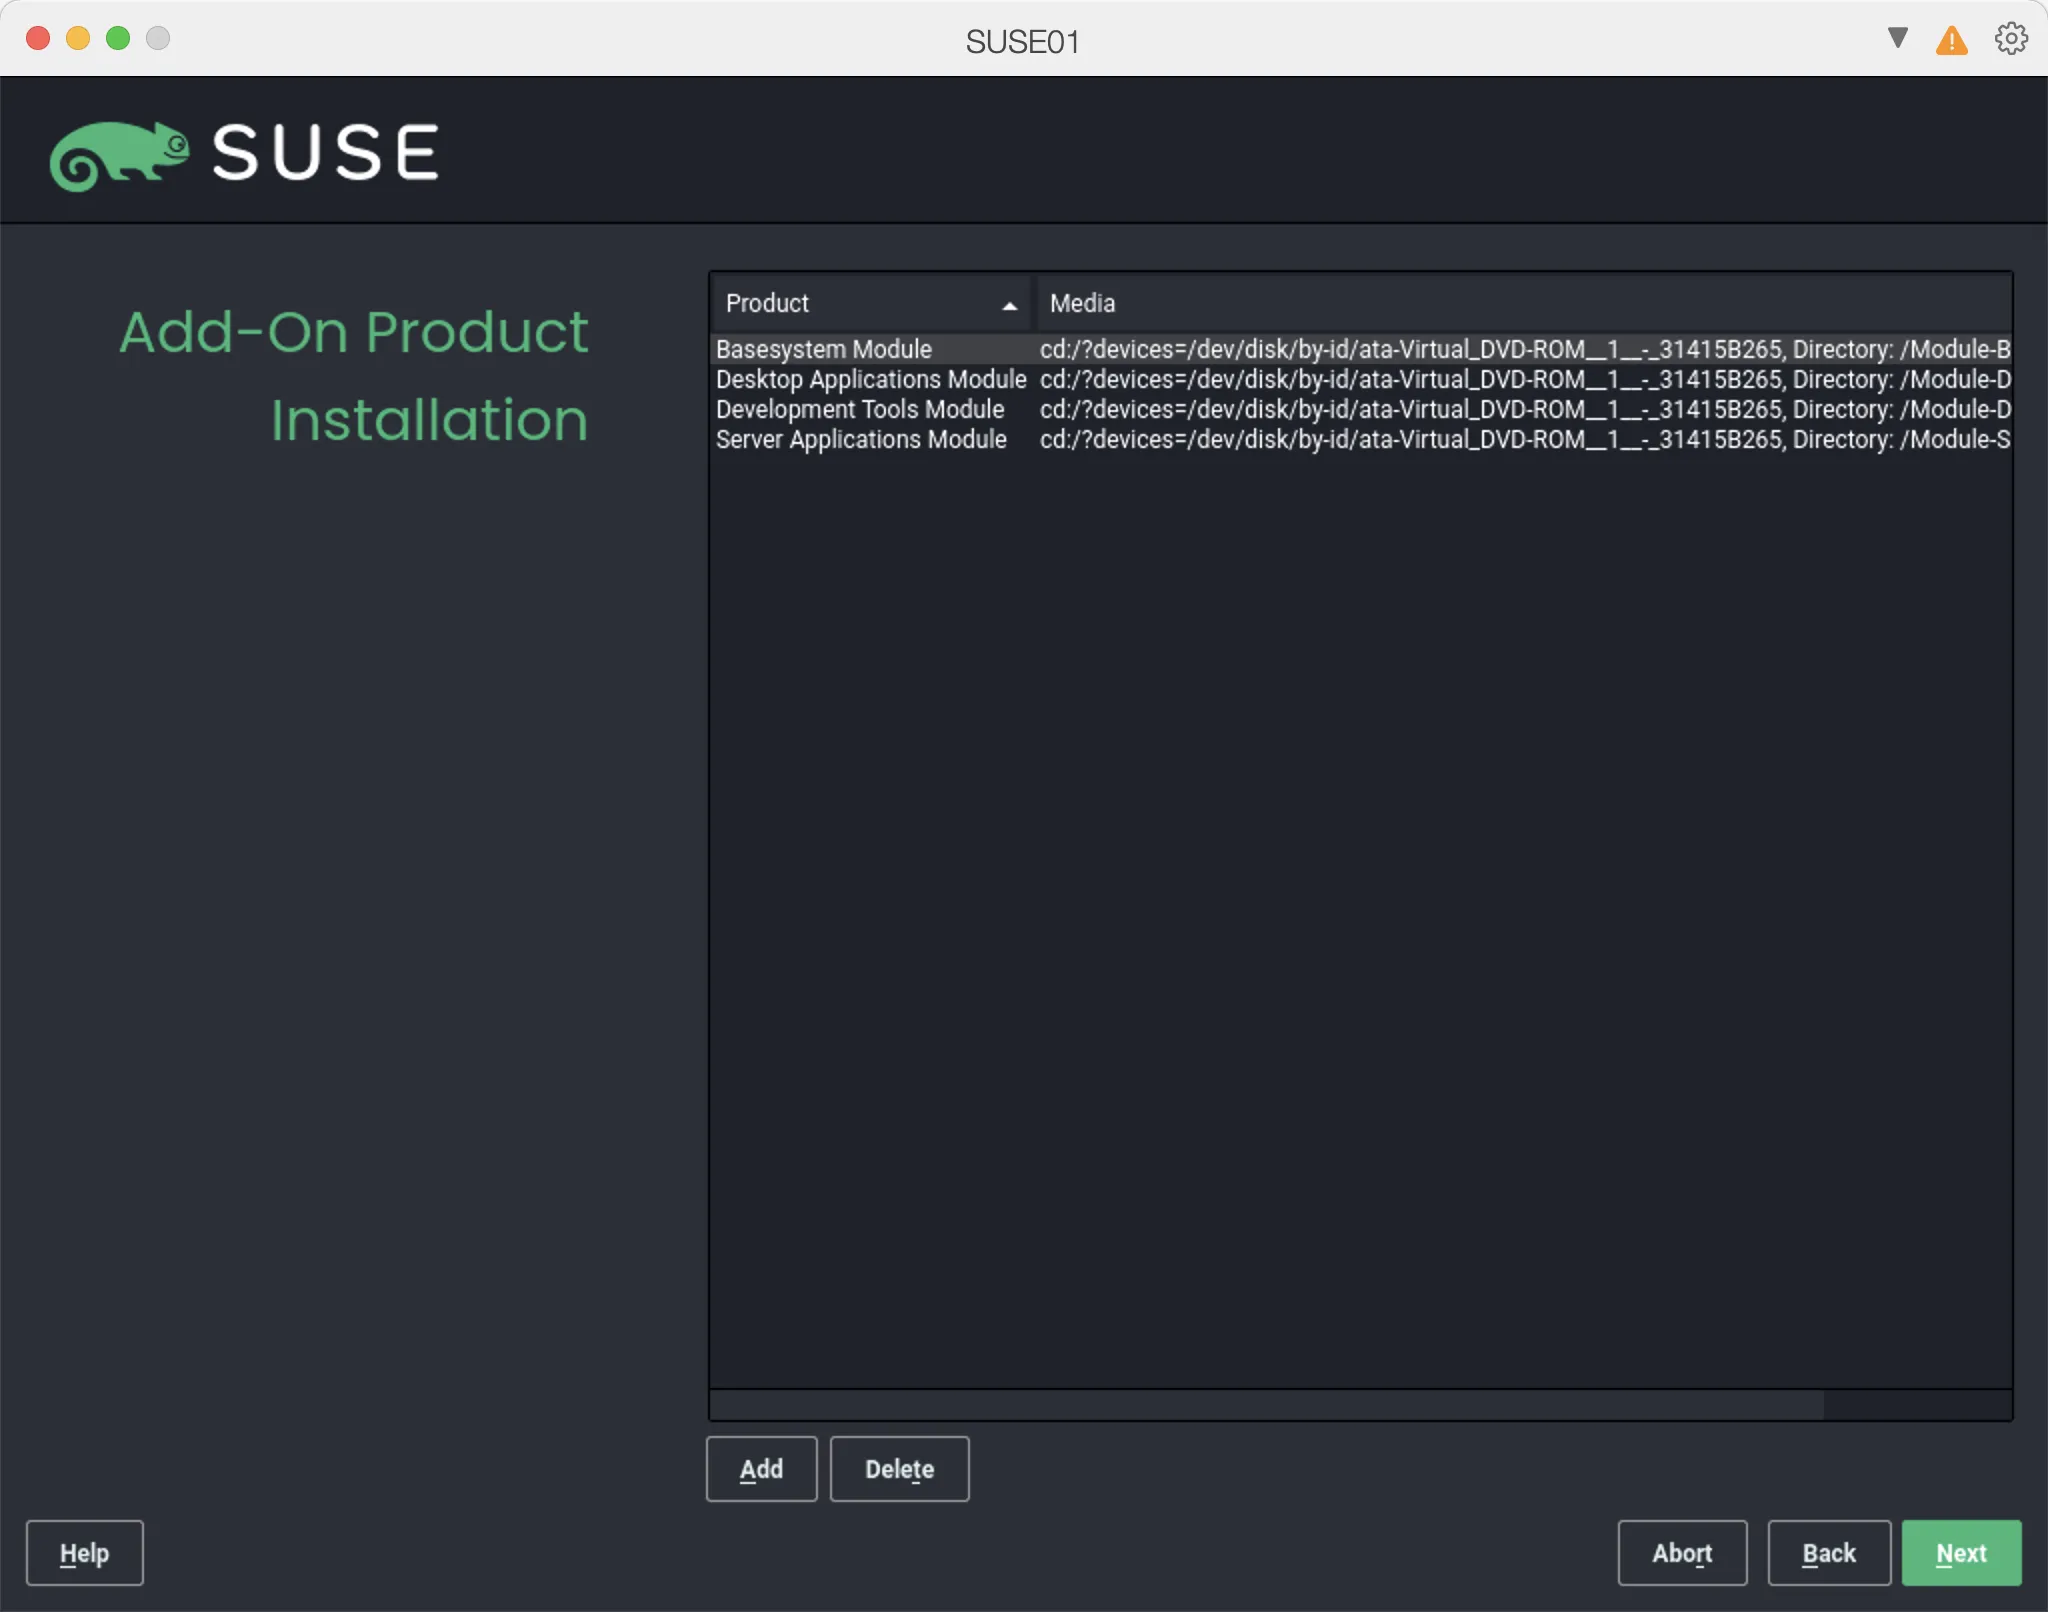
Task: Minimize the SUSE01 window
Action: (78, 38)
